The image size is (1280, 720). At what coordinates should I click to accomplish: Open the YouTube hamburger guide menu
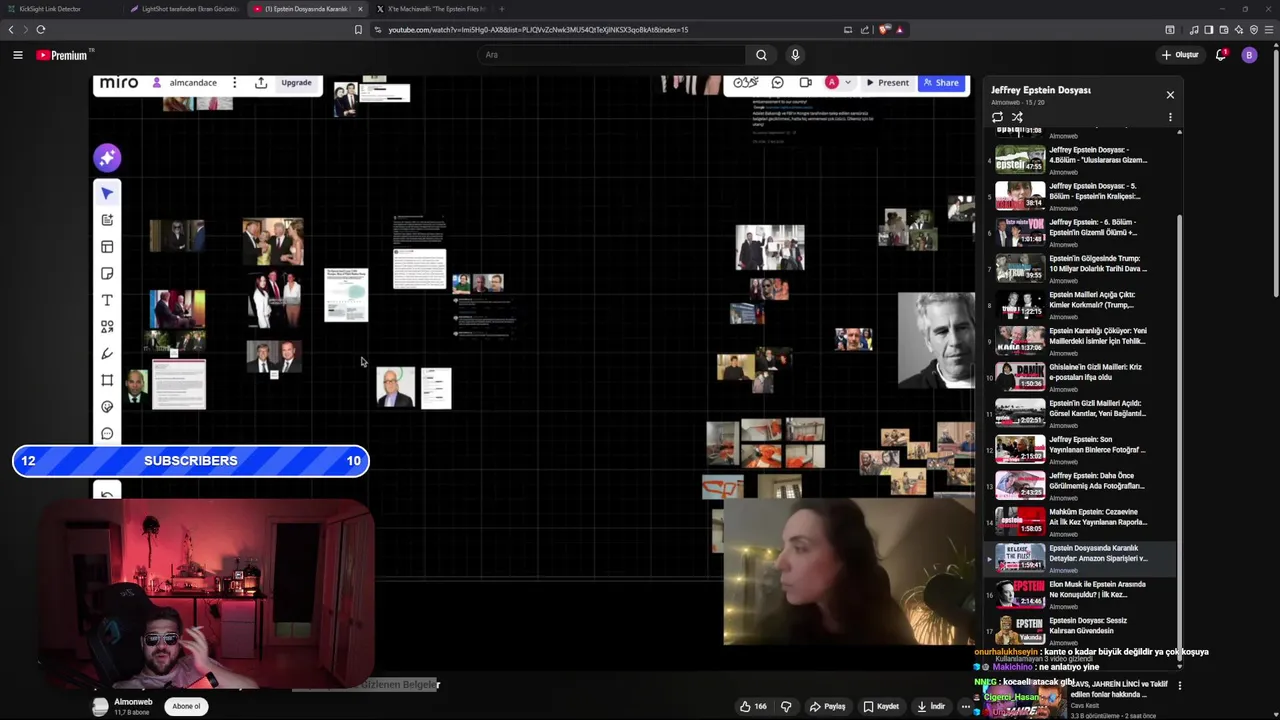pos(17,55)
